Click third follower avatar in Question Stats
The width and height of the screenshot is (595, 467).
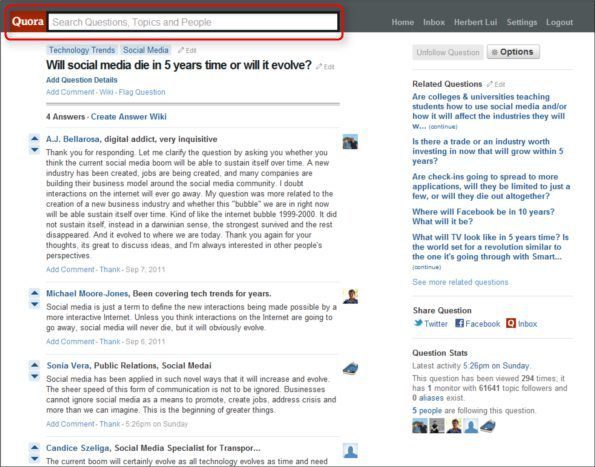(x=454, y=426)
